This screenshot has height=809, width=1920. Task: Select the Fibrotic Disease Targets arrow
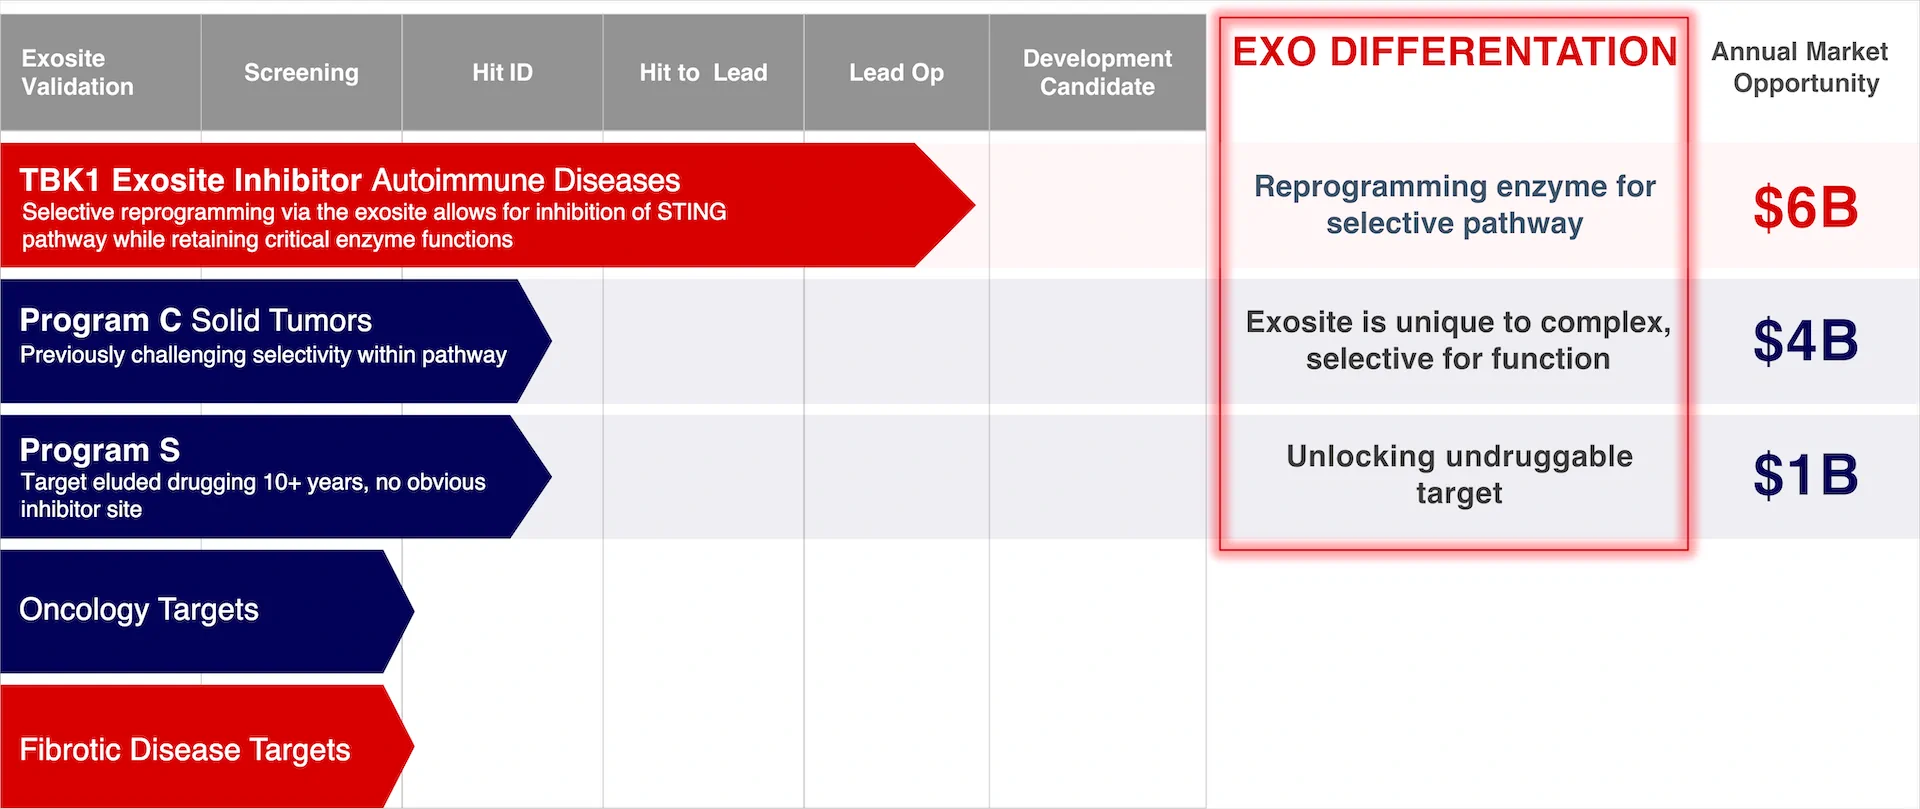(x=206, y=747)
